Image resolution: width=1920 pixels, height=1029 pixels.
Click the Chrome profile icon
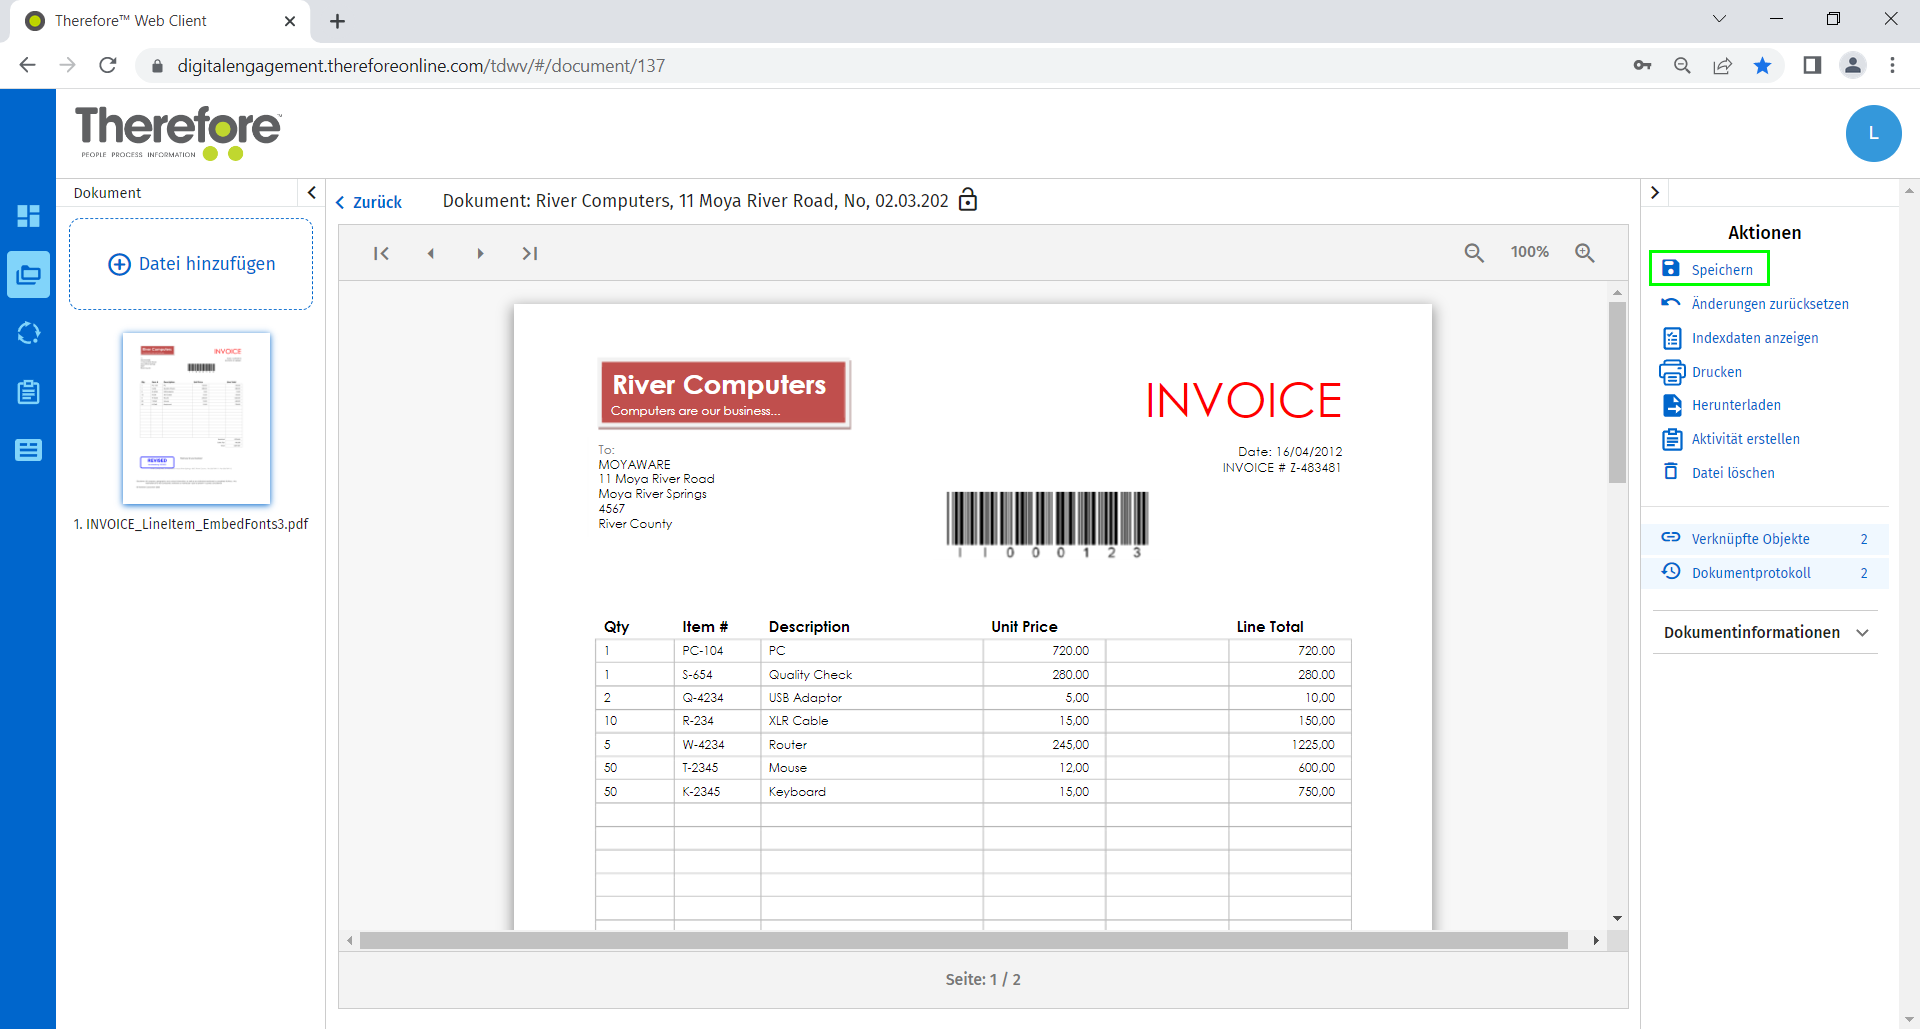pyautogui.click(x=1852, y=66)
